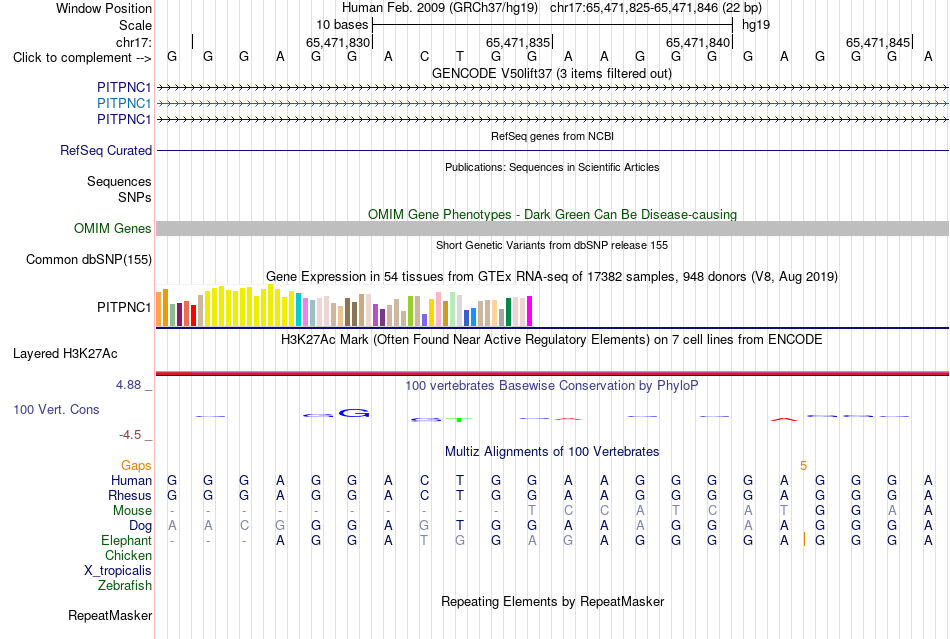Click Short Genetic Variants from dbSNP title

(552, 245)
